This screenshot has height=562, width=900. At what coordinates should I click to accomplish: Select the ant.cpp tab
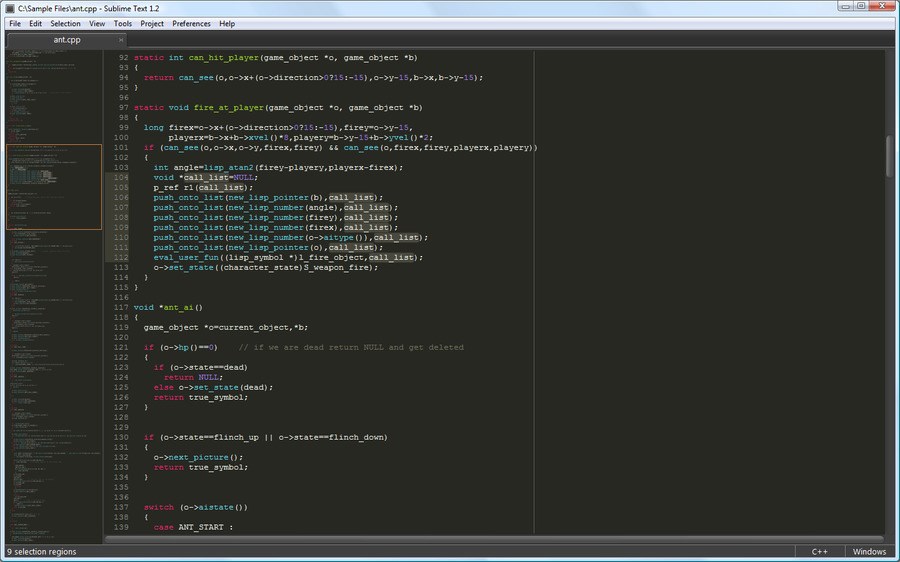67,40
